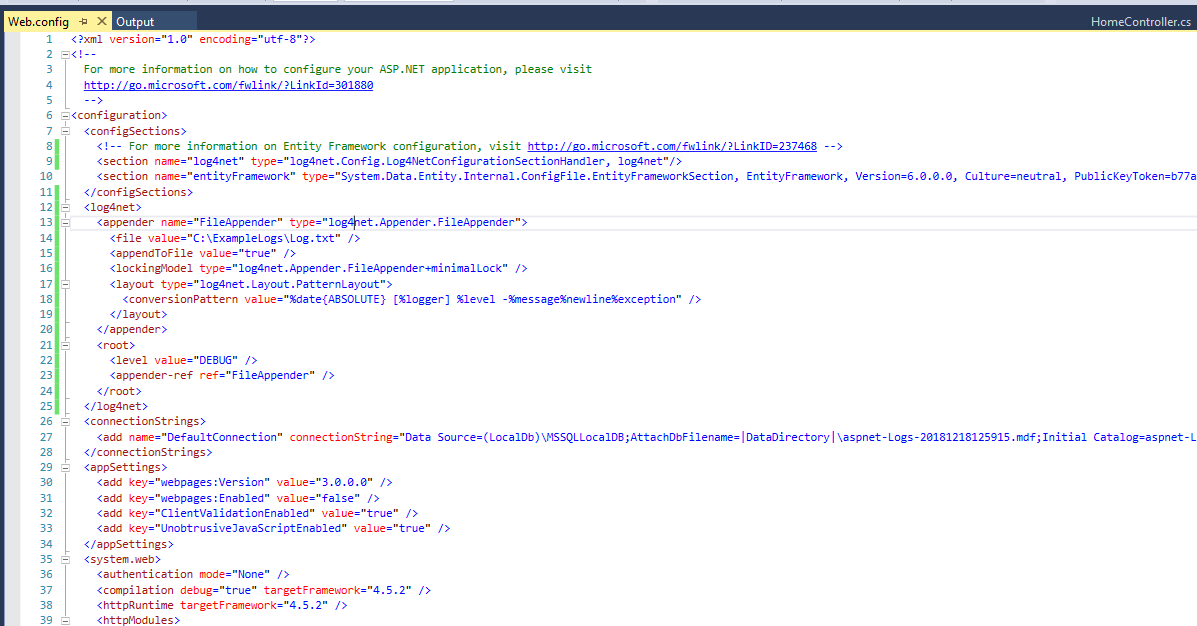Image resolution: width=1197 pixels, height=626 pixels.
Task: Collapse the log4net section
Action: [63, 207]
